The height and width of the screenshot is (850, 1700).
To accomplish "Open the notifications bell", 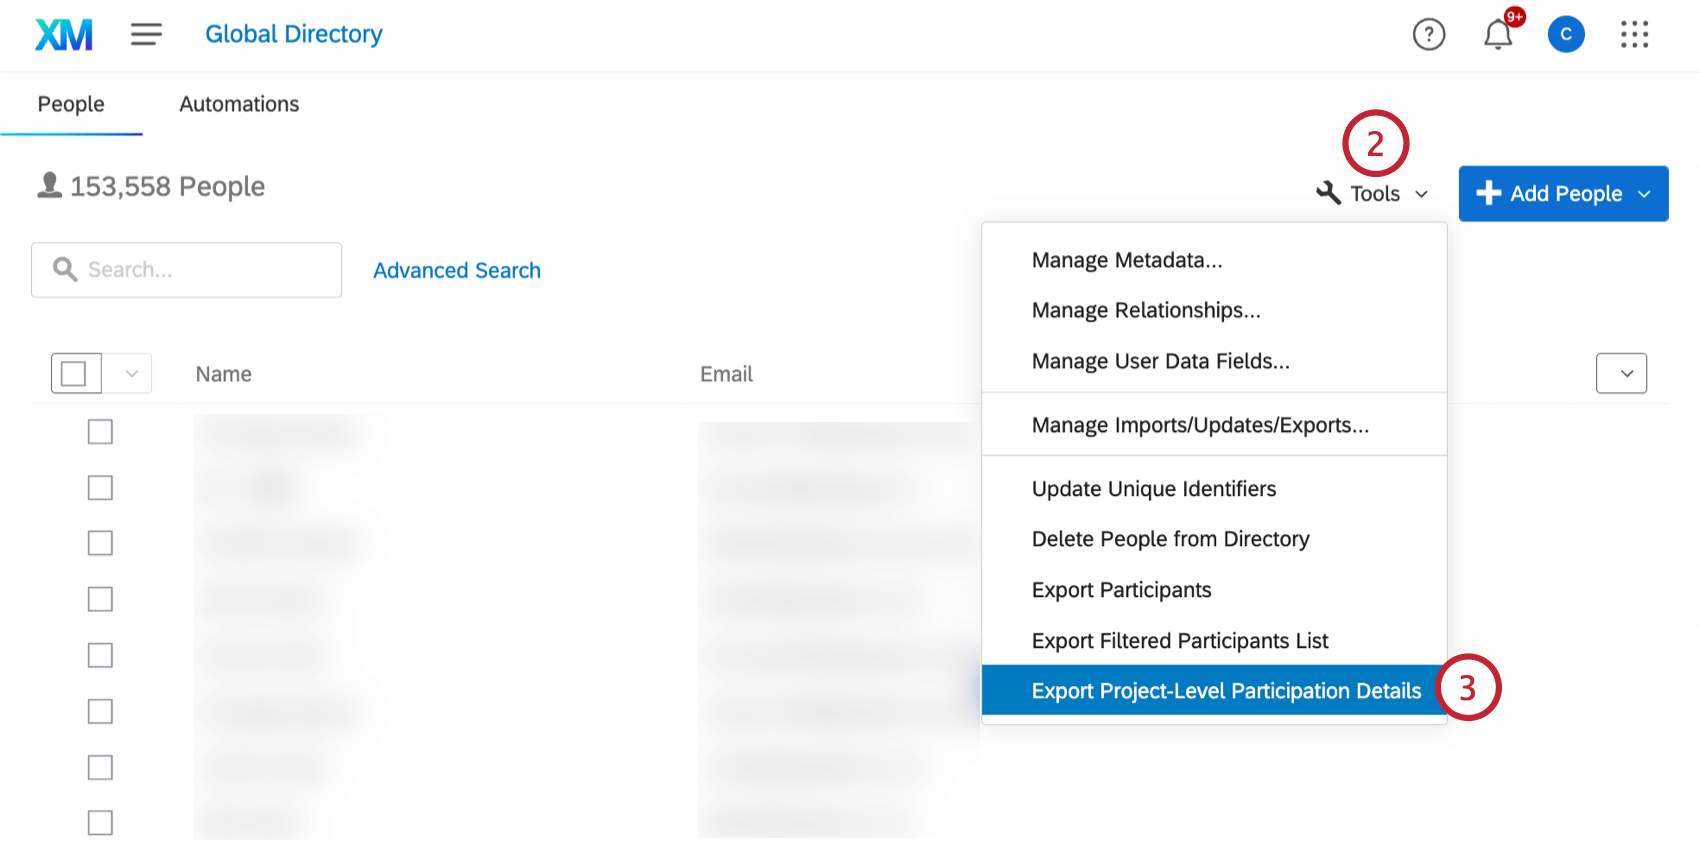I will tap(1497, 35).
